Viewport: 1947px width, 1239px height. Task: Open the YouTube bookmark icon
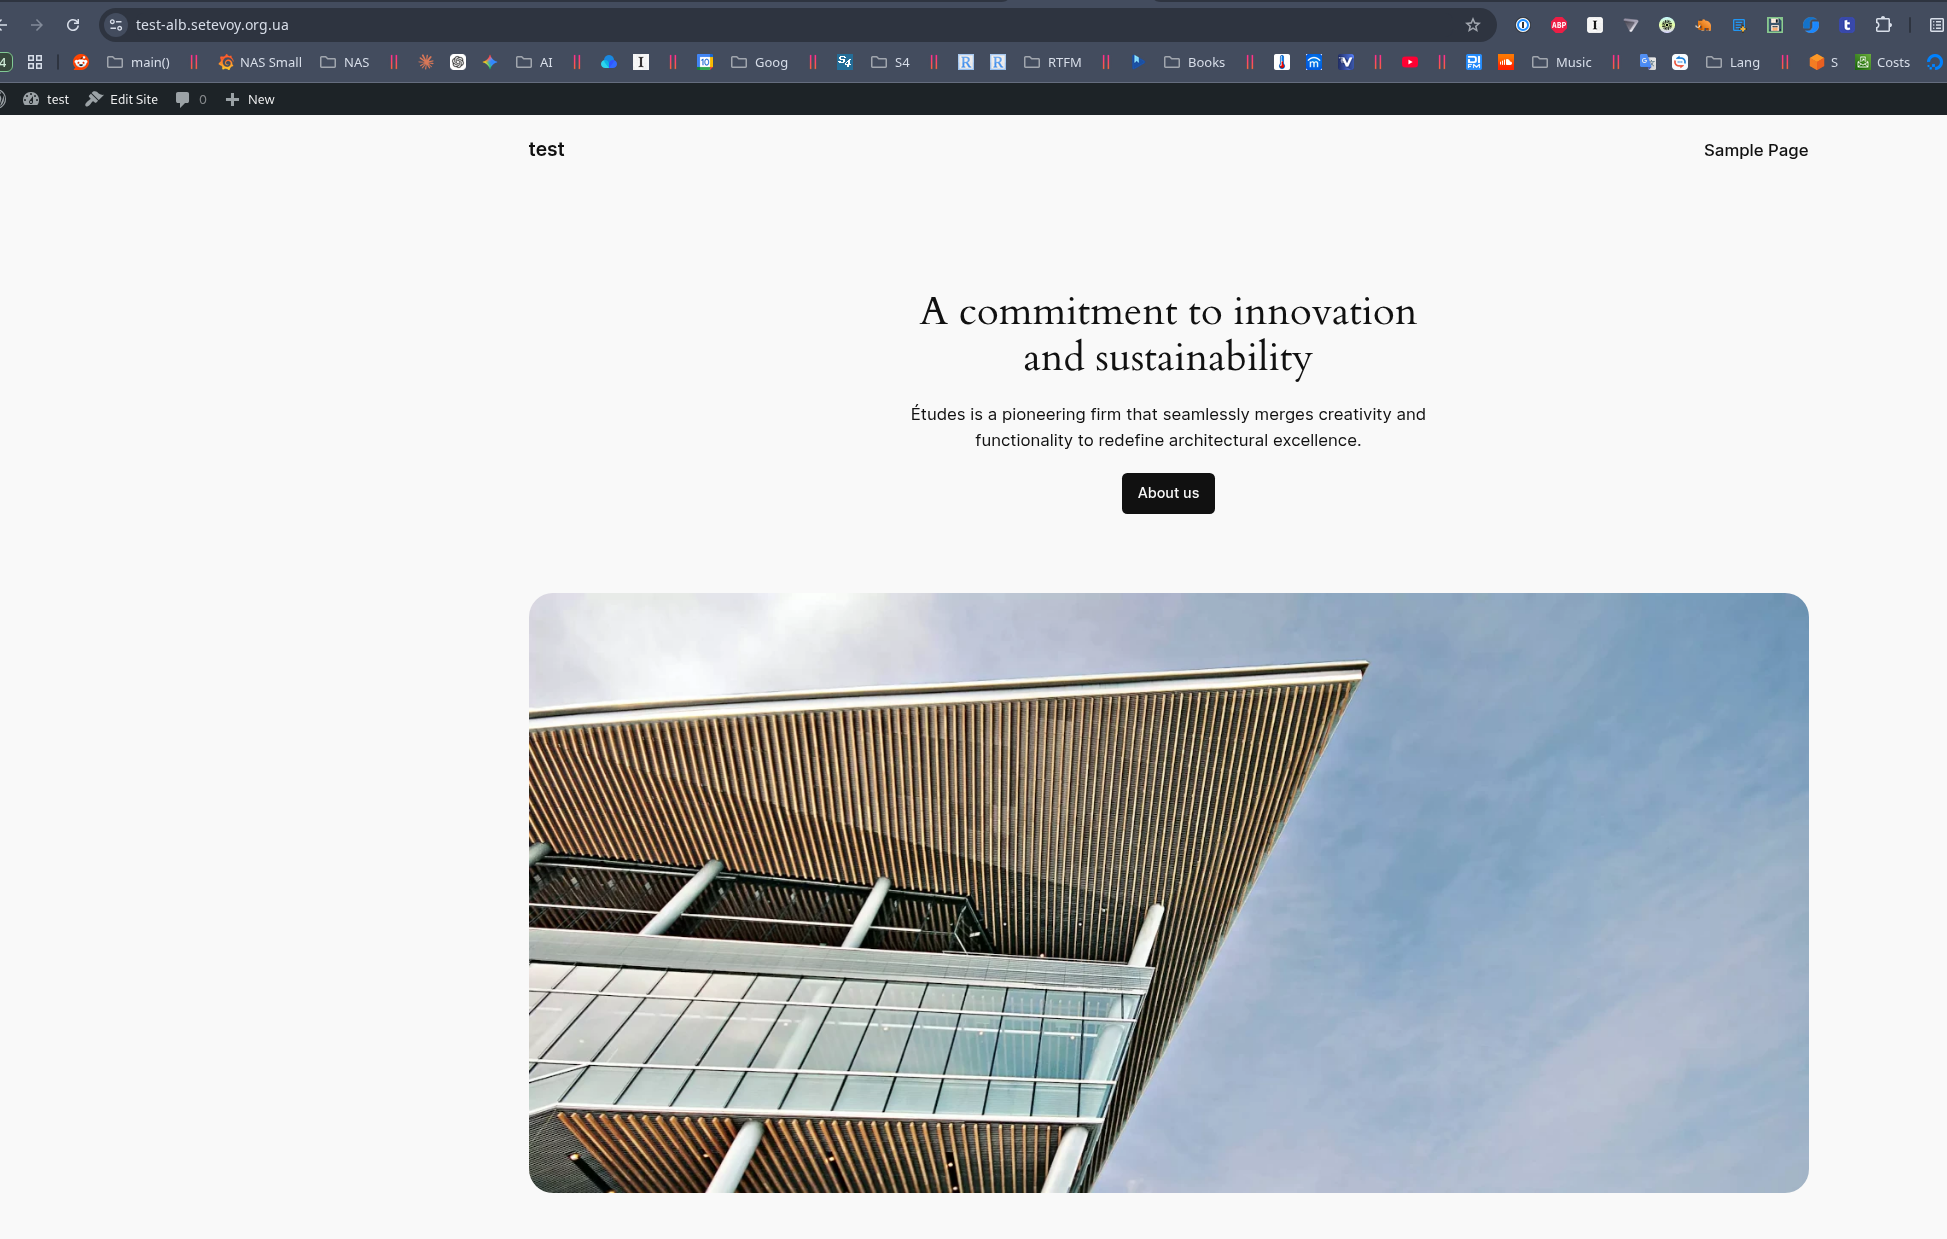(x=1409, y=62)
